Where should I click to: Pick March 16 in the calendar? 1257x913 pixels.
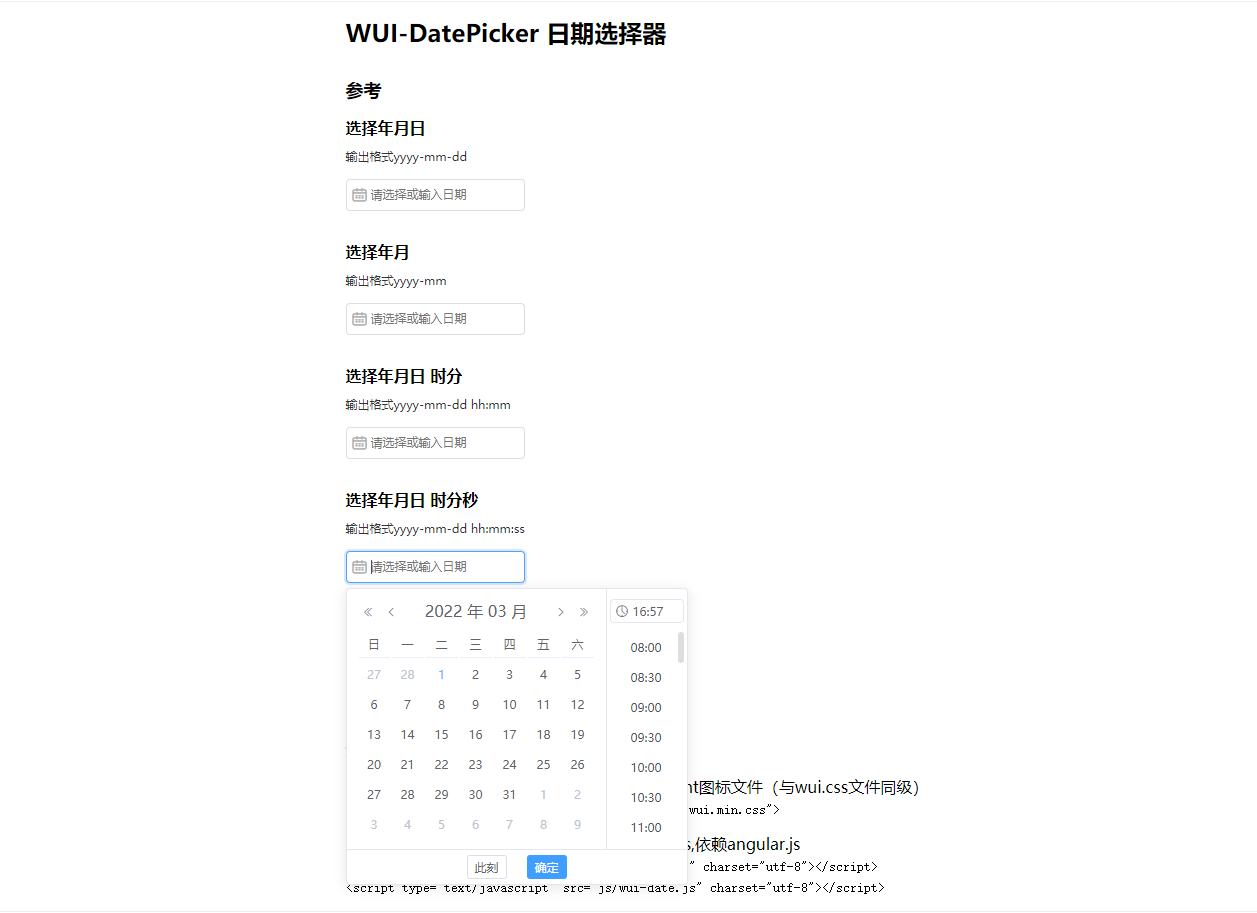pyautogui.click(x=476, y=735)
